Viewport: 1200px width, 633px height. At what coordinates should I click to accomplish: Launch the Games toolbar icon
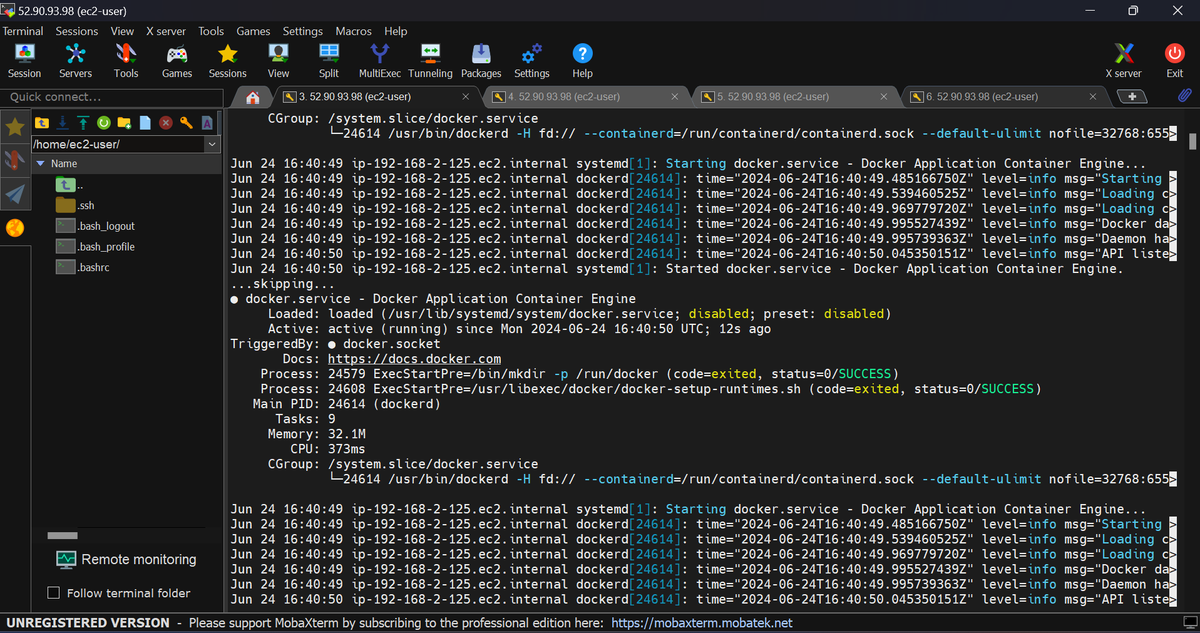click(177, 60)
